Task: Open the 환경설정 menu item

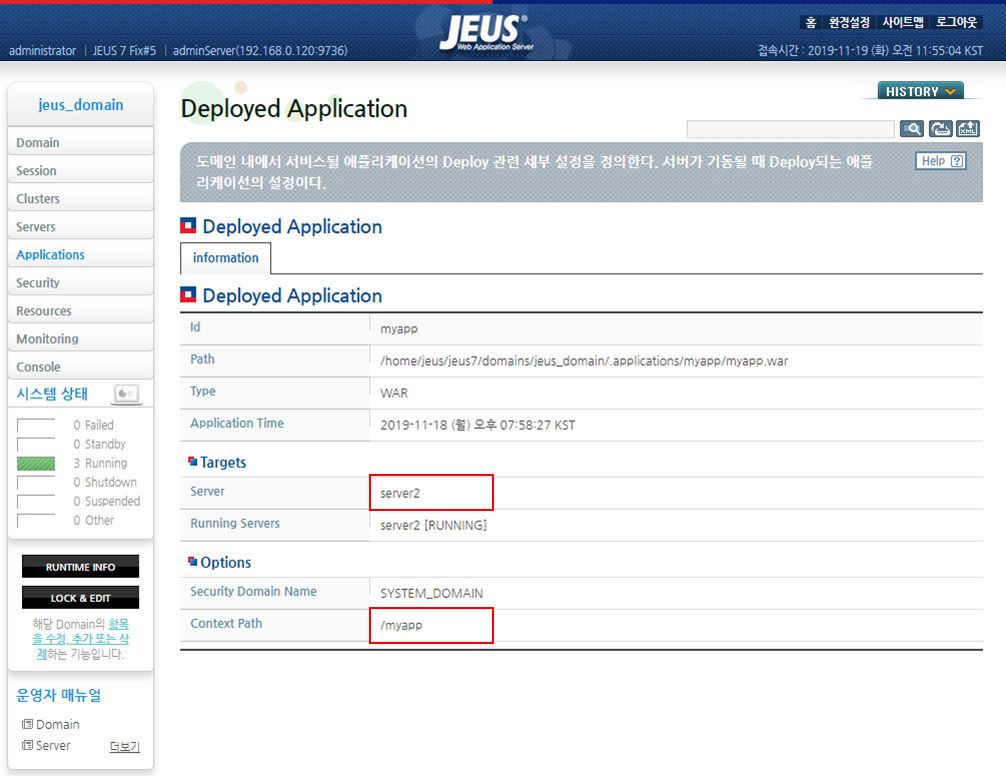Action: click(x=849, y=22)
